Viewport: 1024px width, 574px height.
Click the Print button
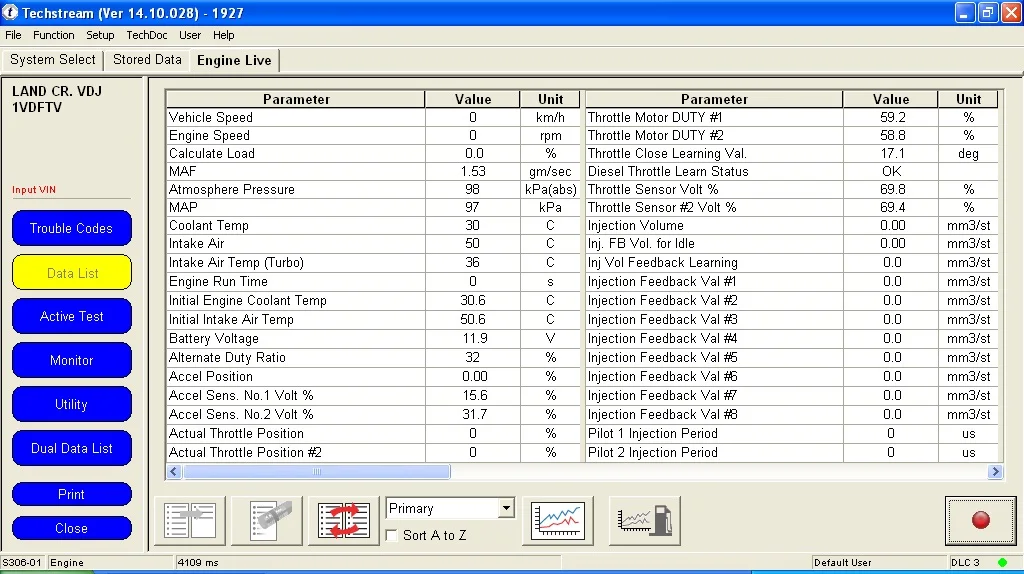pos(72,494)
